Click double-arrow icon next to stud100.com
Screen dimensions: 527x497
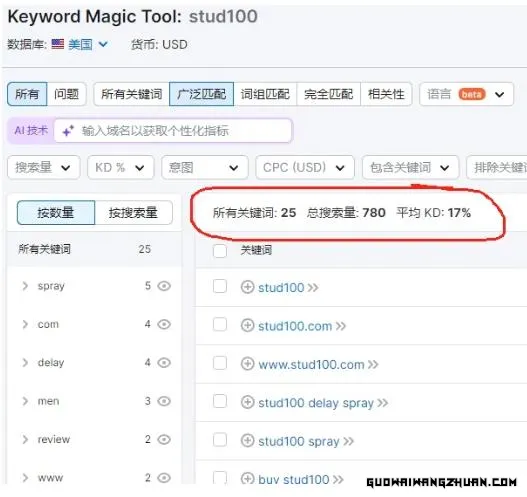340,326
